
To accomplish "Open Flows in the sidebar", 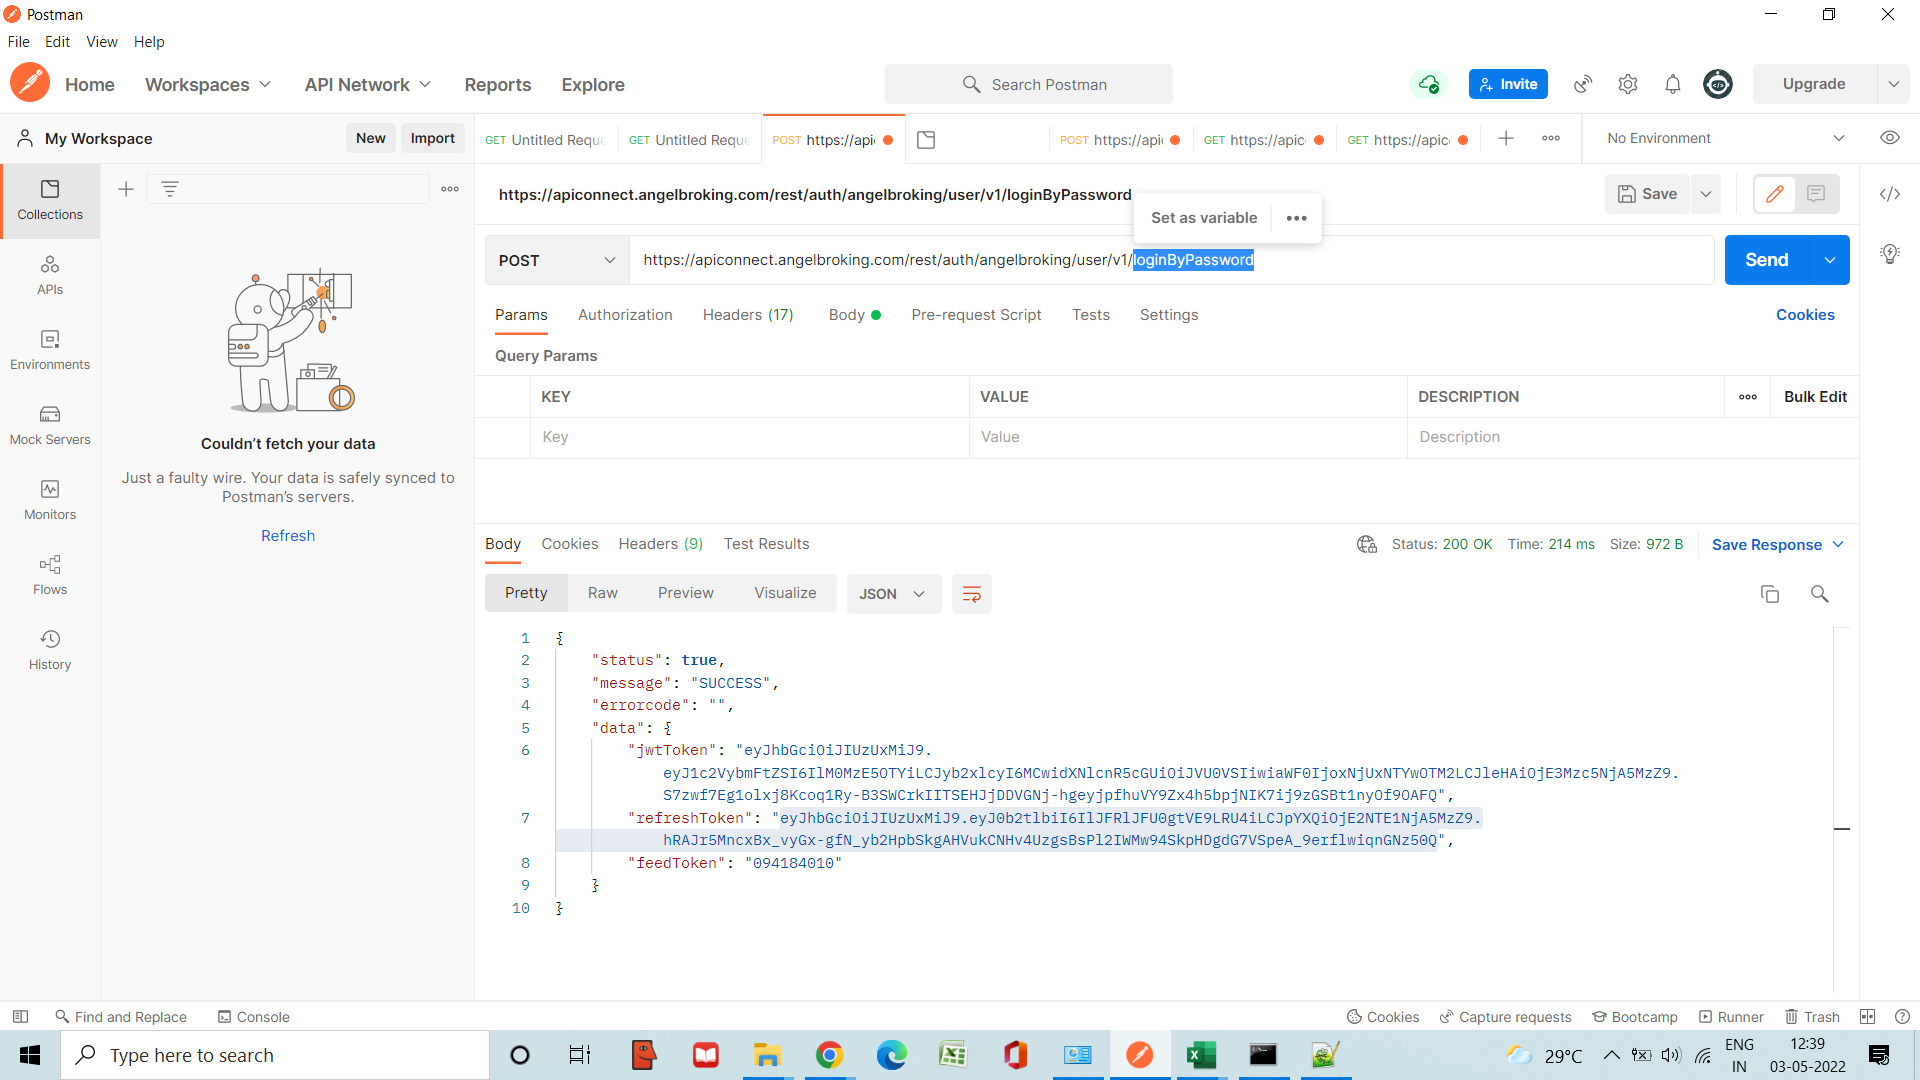I will tap(50, 575).
